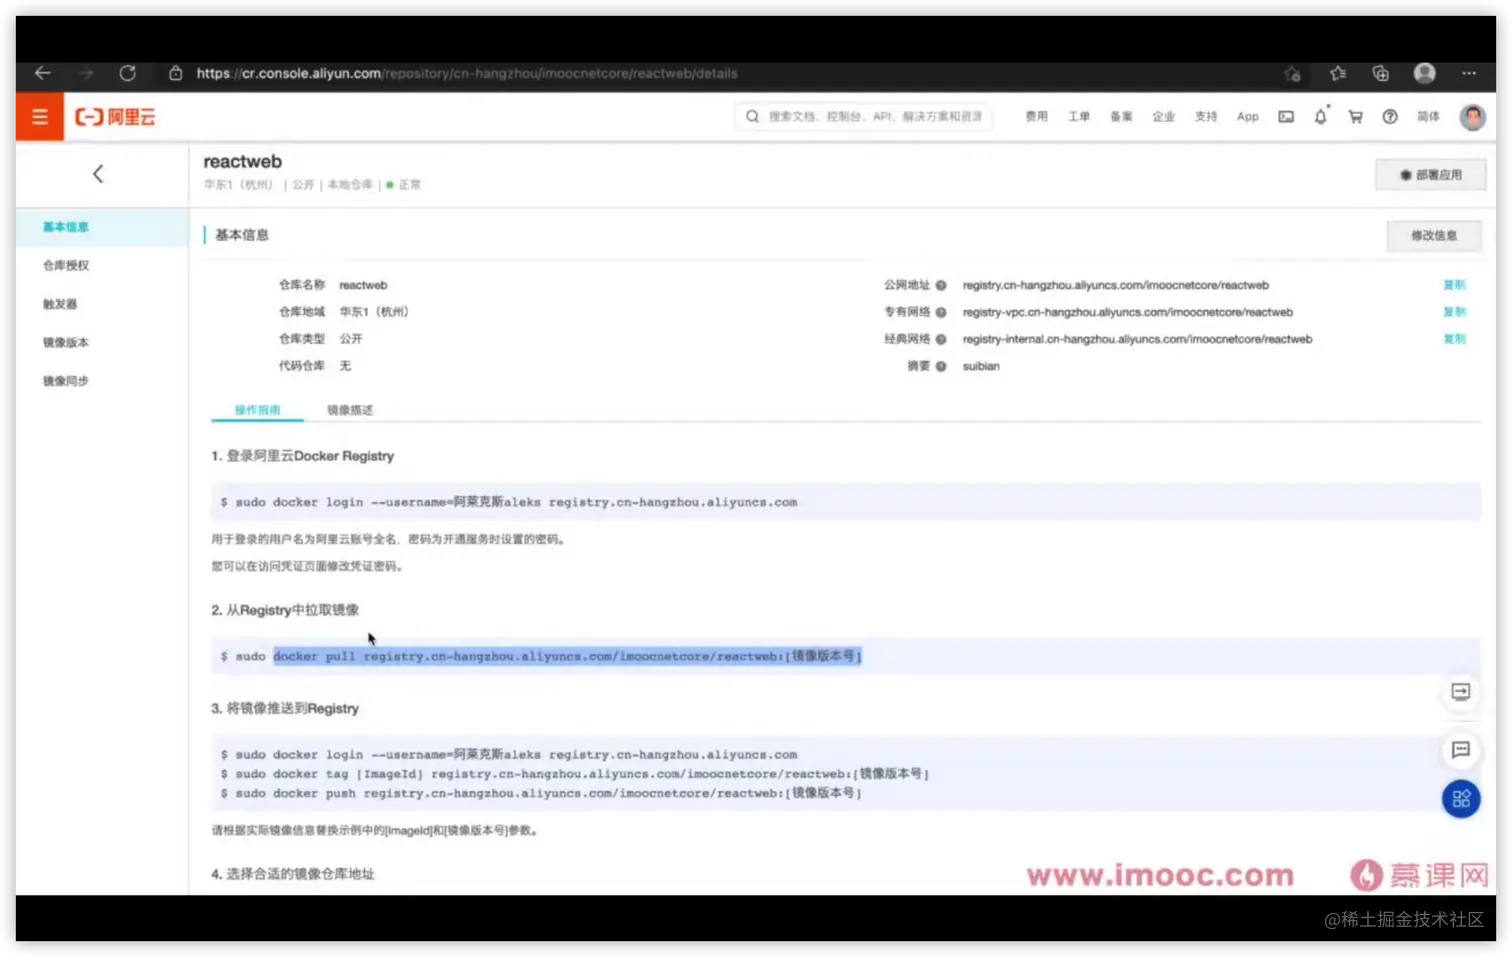Copy the 专有网络 registry-vpc address
This screenshot has height=957, width=1512.
pyautogui.click(x=1454, y=312)
